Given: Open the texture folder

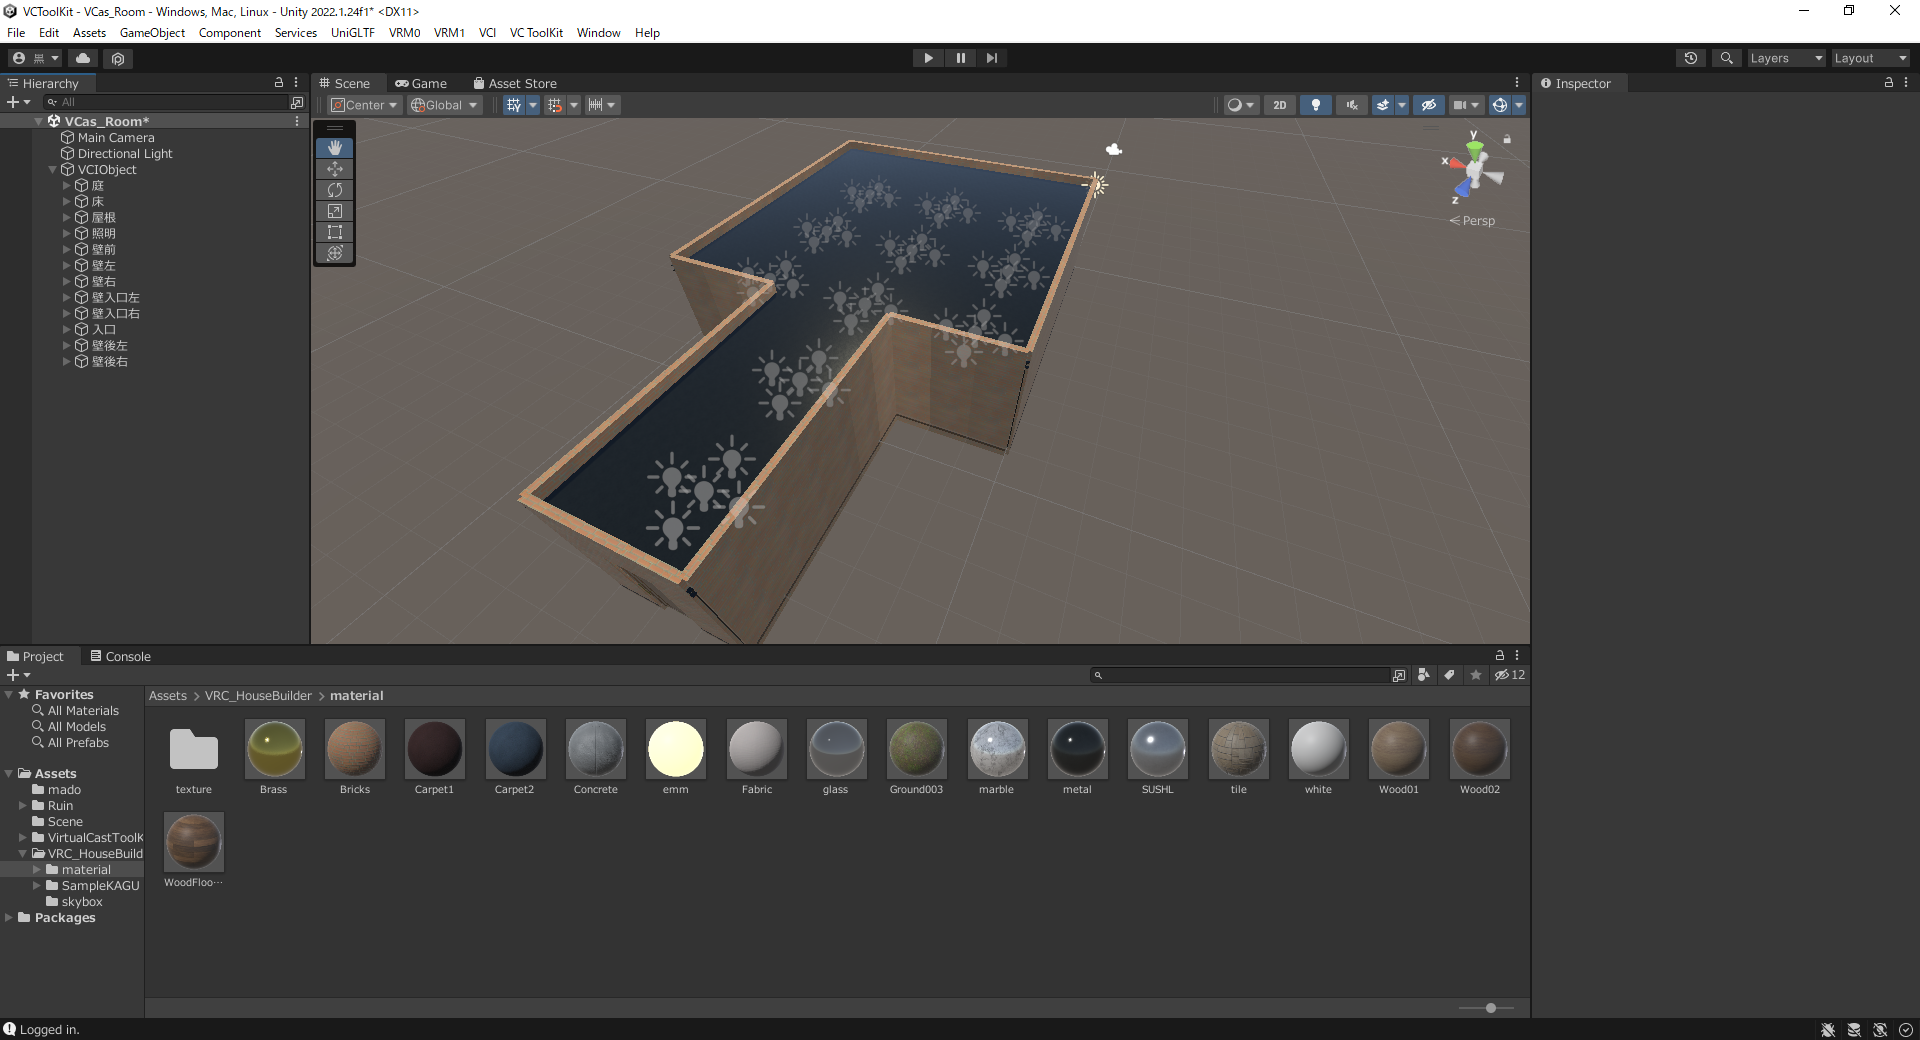Looking at the screenshot, I should click(194, 757).
